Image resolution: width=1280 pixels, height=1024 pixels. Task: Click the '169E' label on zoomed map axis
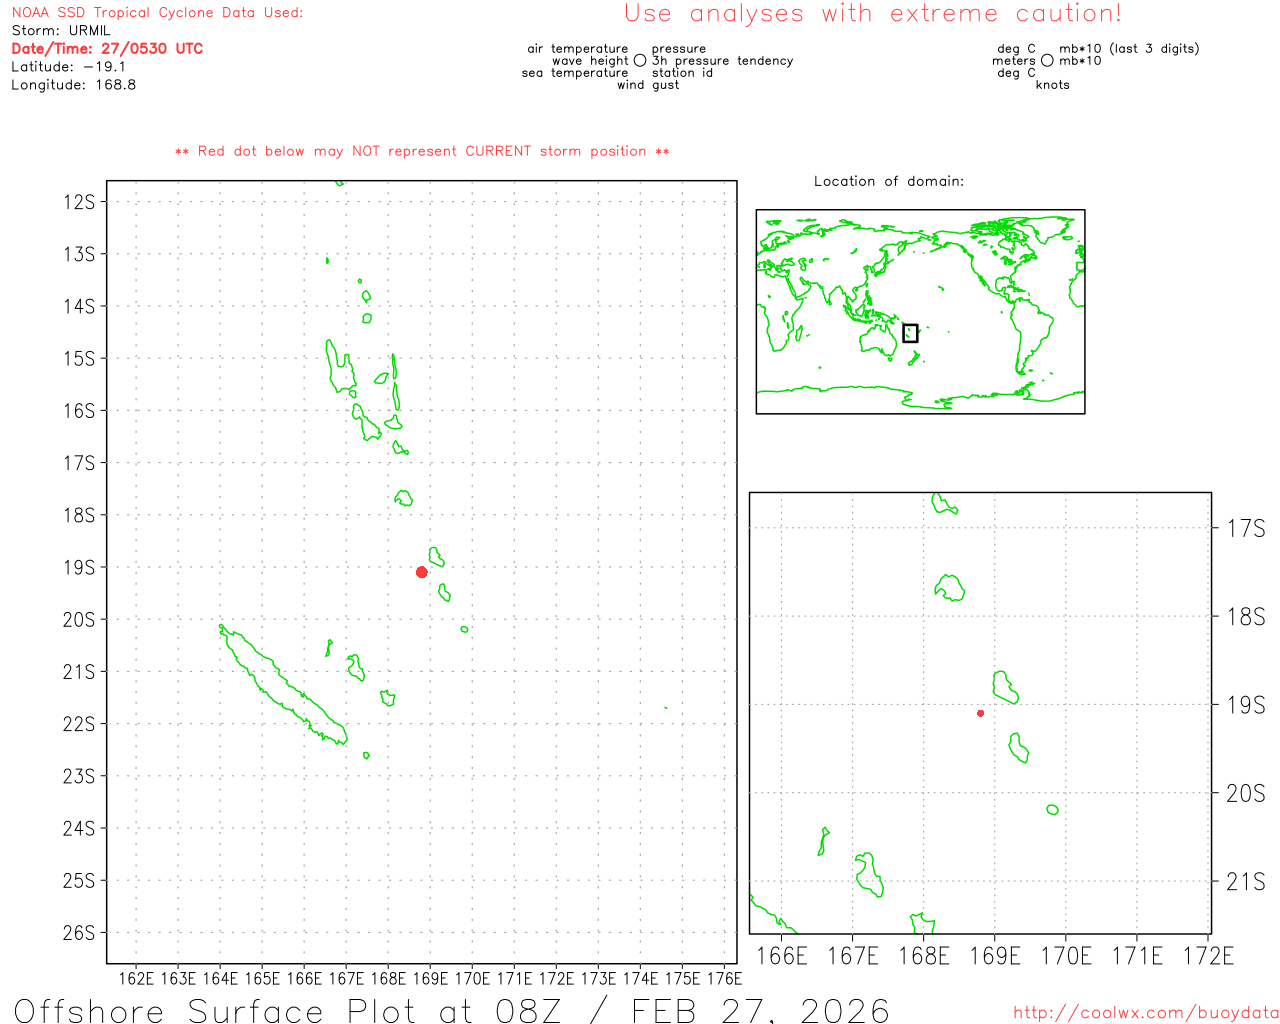(x=995, y=956)
